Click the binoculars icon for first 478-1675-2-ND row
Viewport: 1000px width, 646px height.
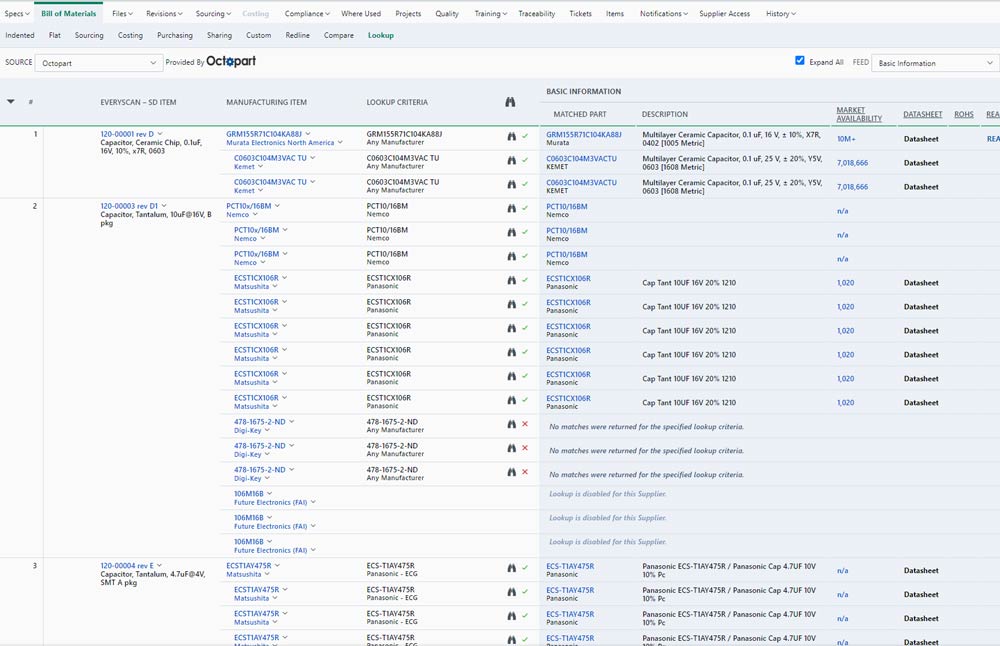(x=511, y=424)
